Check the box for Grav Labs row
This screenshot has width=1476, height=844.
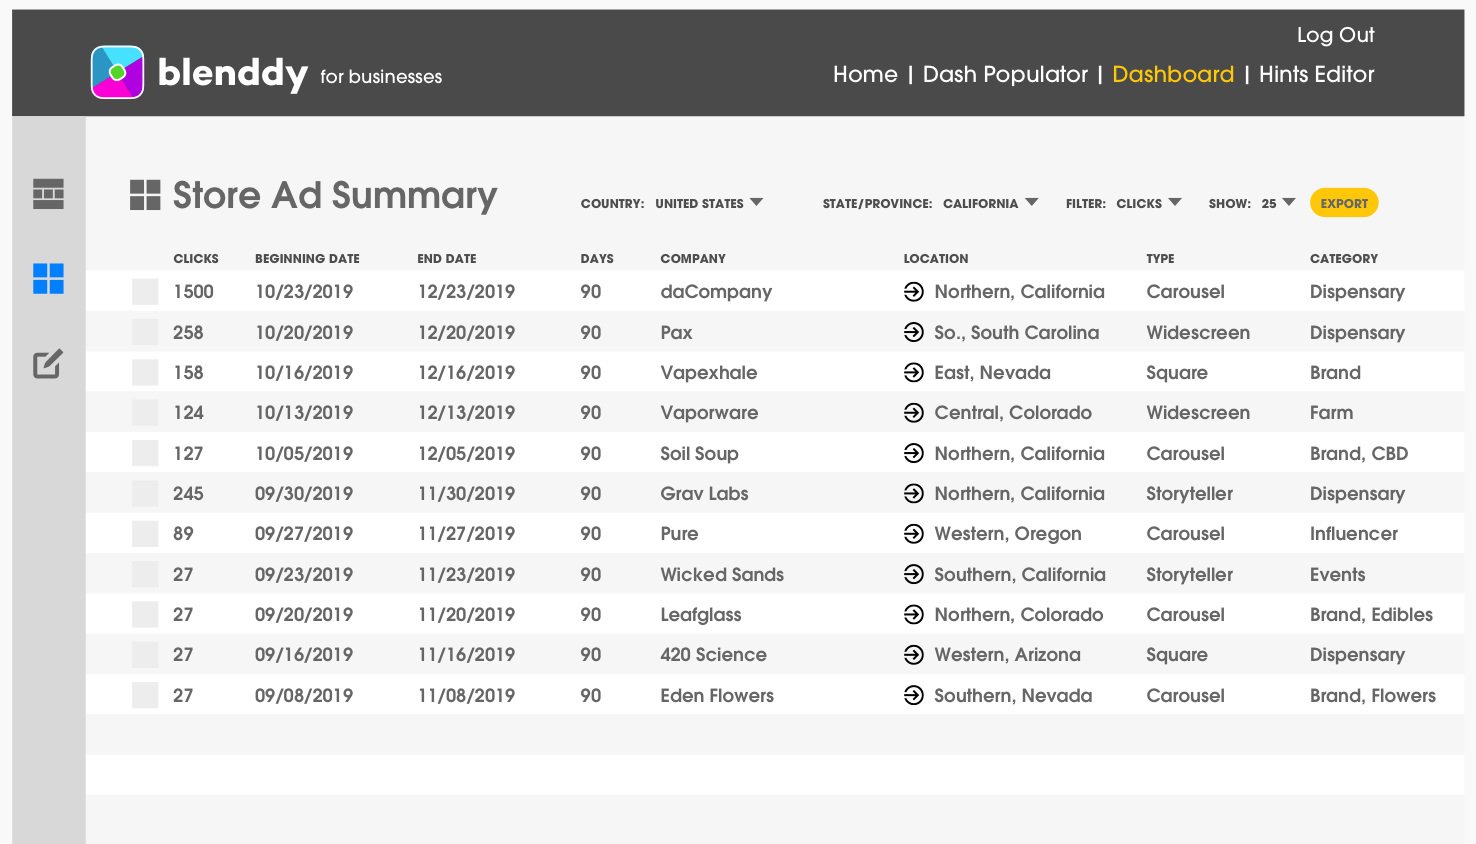pos(145,493)
